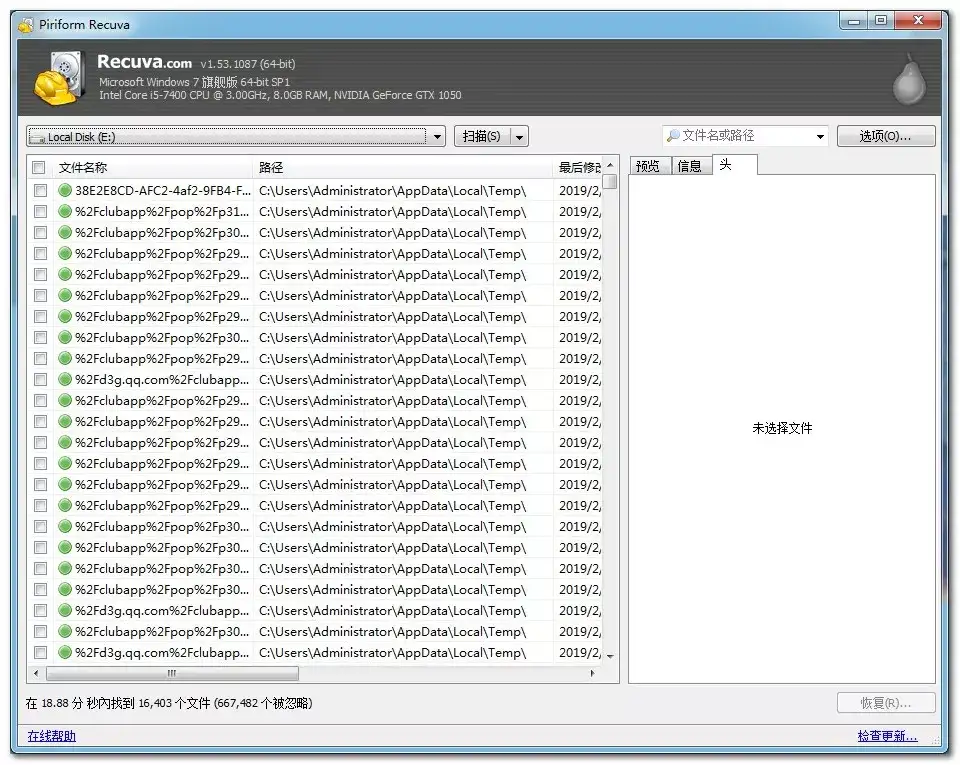Screen dimensions: 960x765
Task: Click the v1.53.1087 (64-bit) version text
Action: pyautogui.click(x=248, y=64)
